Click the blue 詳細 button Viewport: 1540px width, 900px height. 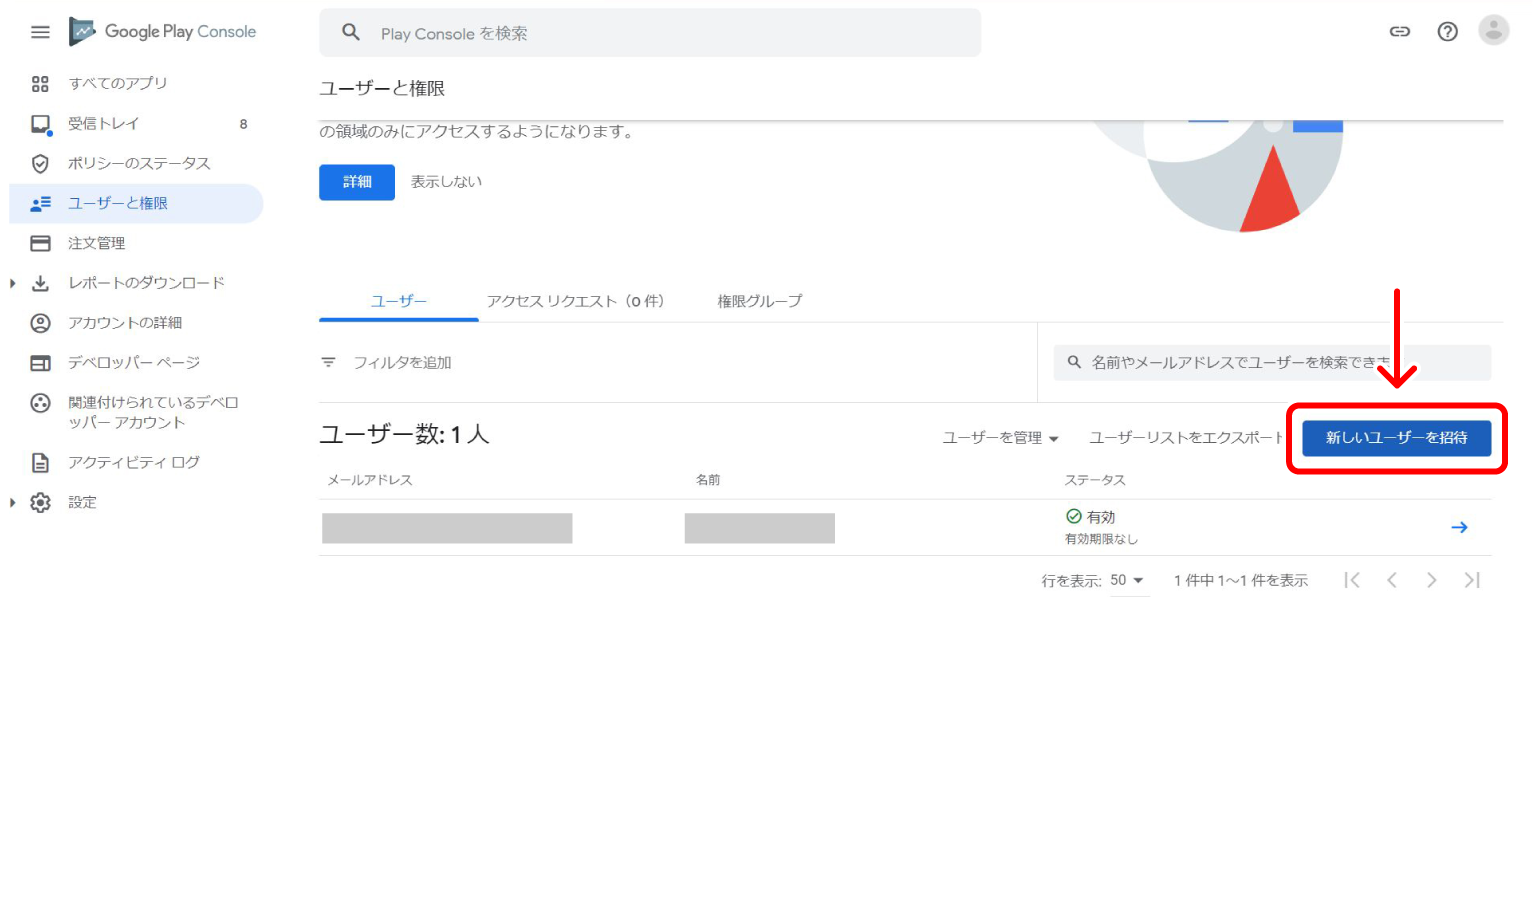[x=357, y=182]
